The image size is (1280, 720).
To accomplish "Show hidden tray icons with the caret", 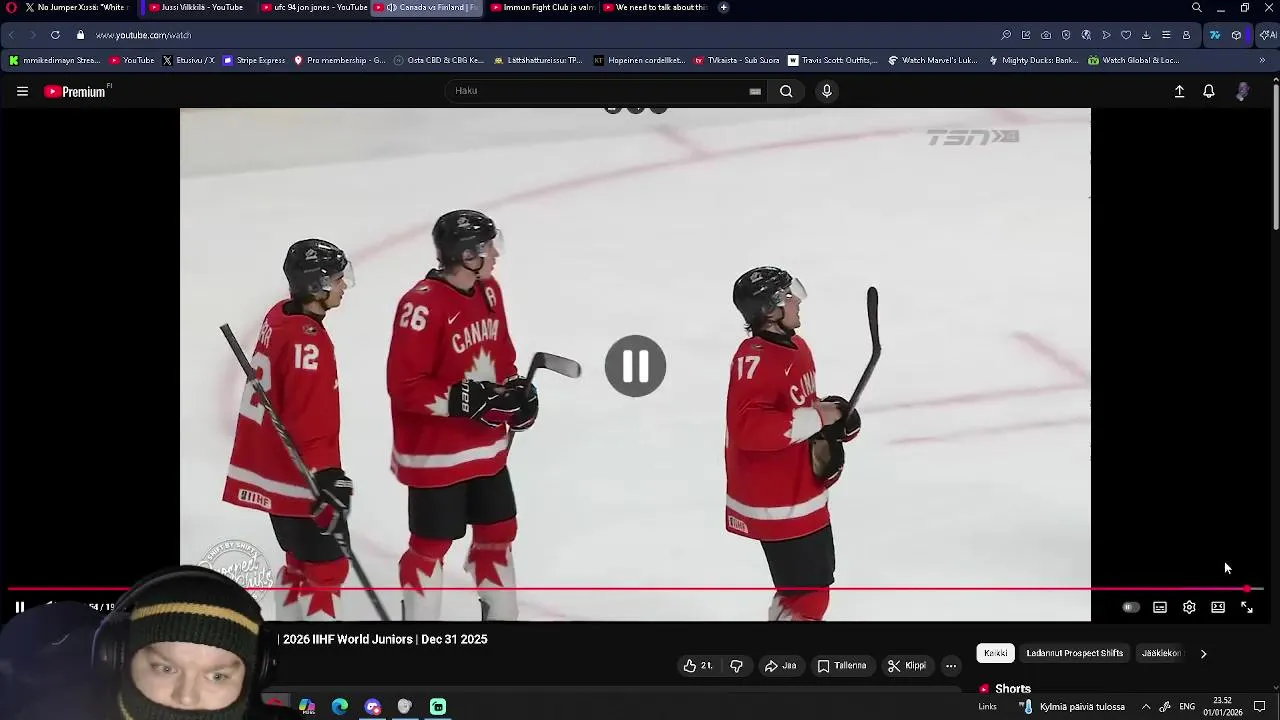I will [1146, 707].
